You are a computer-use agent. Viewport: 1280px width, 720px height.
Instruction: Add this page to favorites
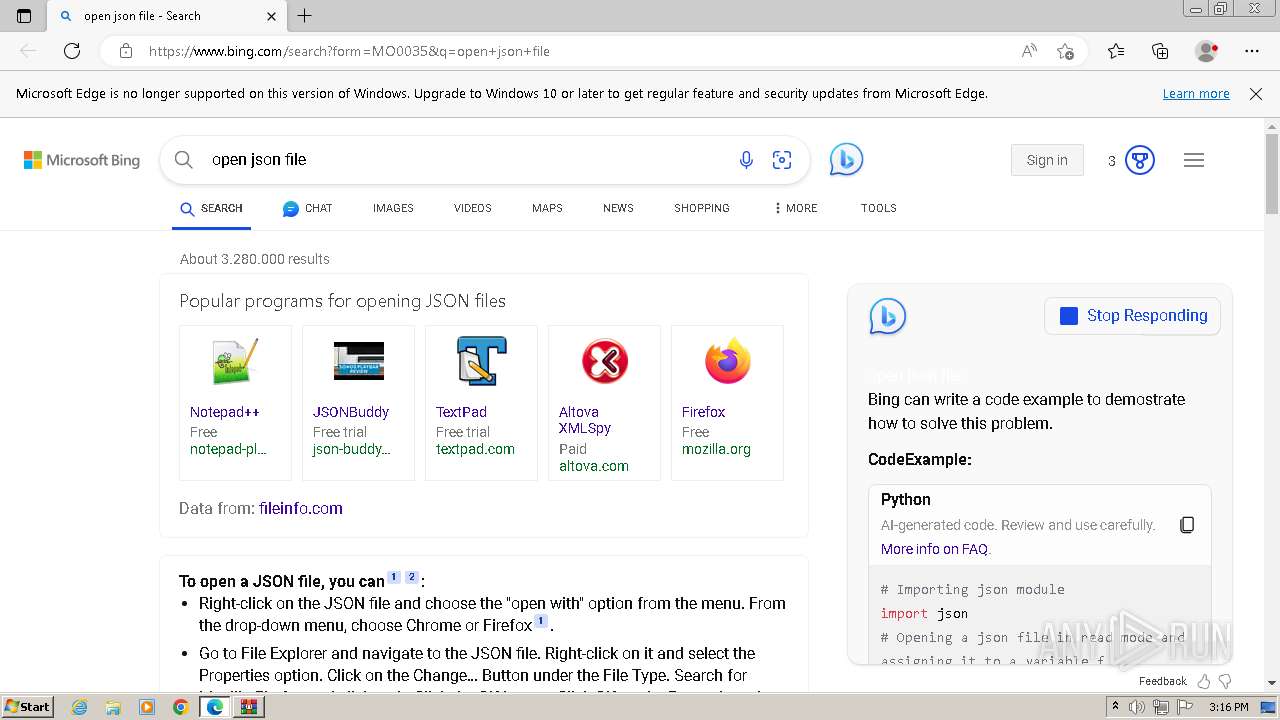pos(1066,51)
